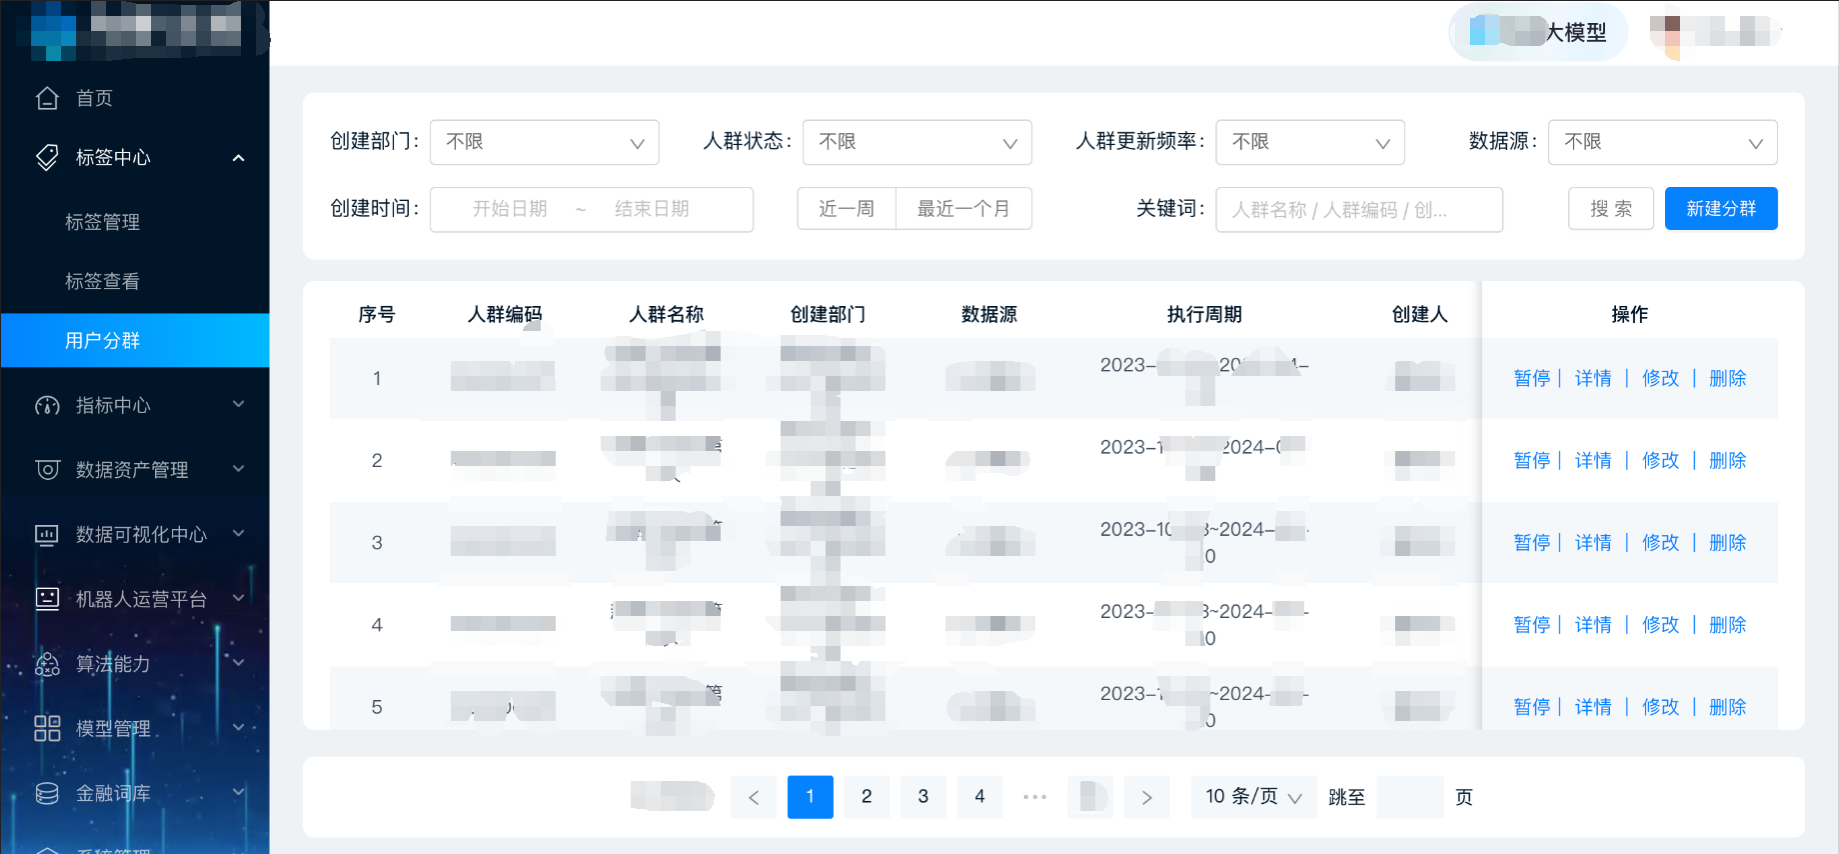The image size is (1839, 854).
Task: Go to page 3
Action: click(923, 797)
